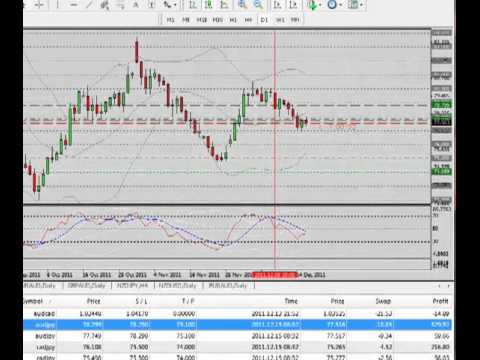Screen dimensions: 480x360
Task: Select the Text (A) drawing tool
Action: 136,5
